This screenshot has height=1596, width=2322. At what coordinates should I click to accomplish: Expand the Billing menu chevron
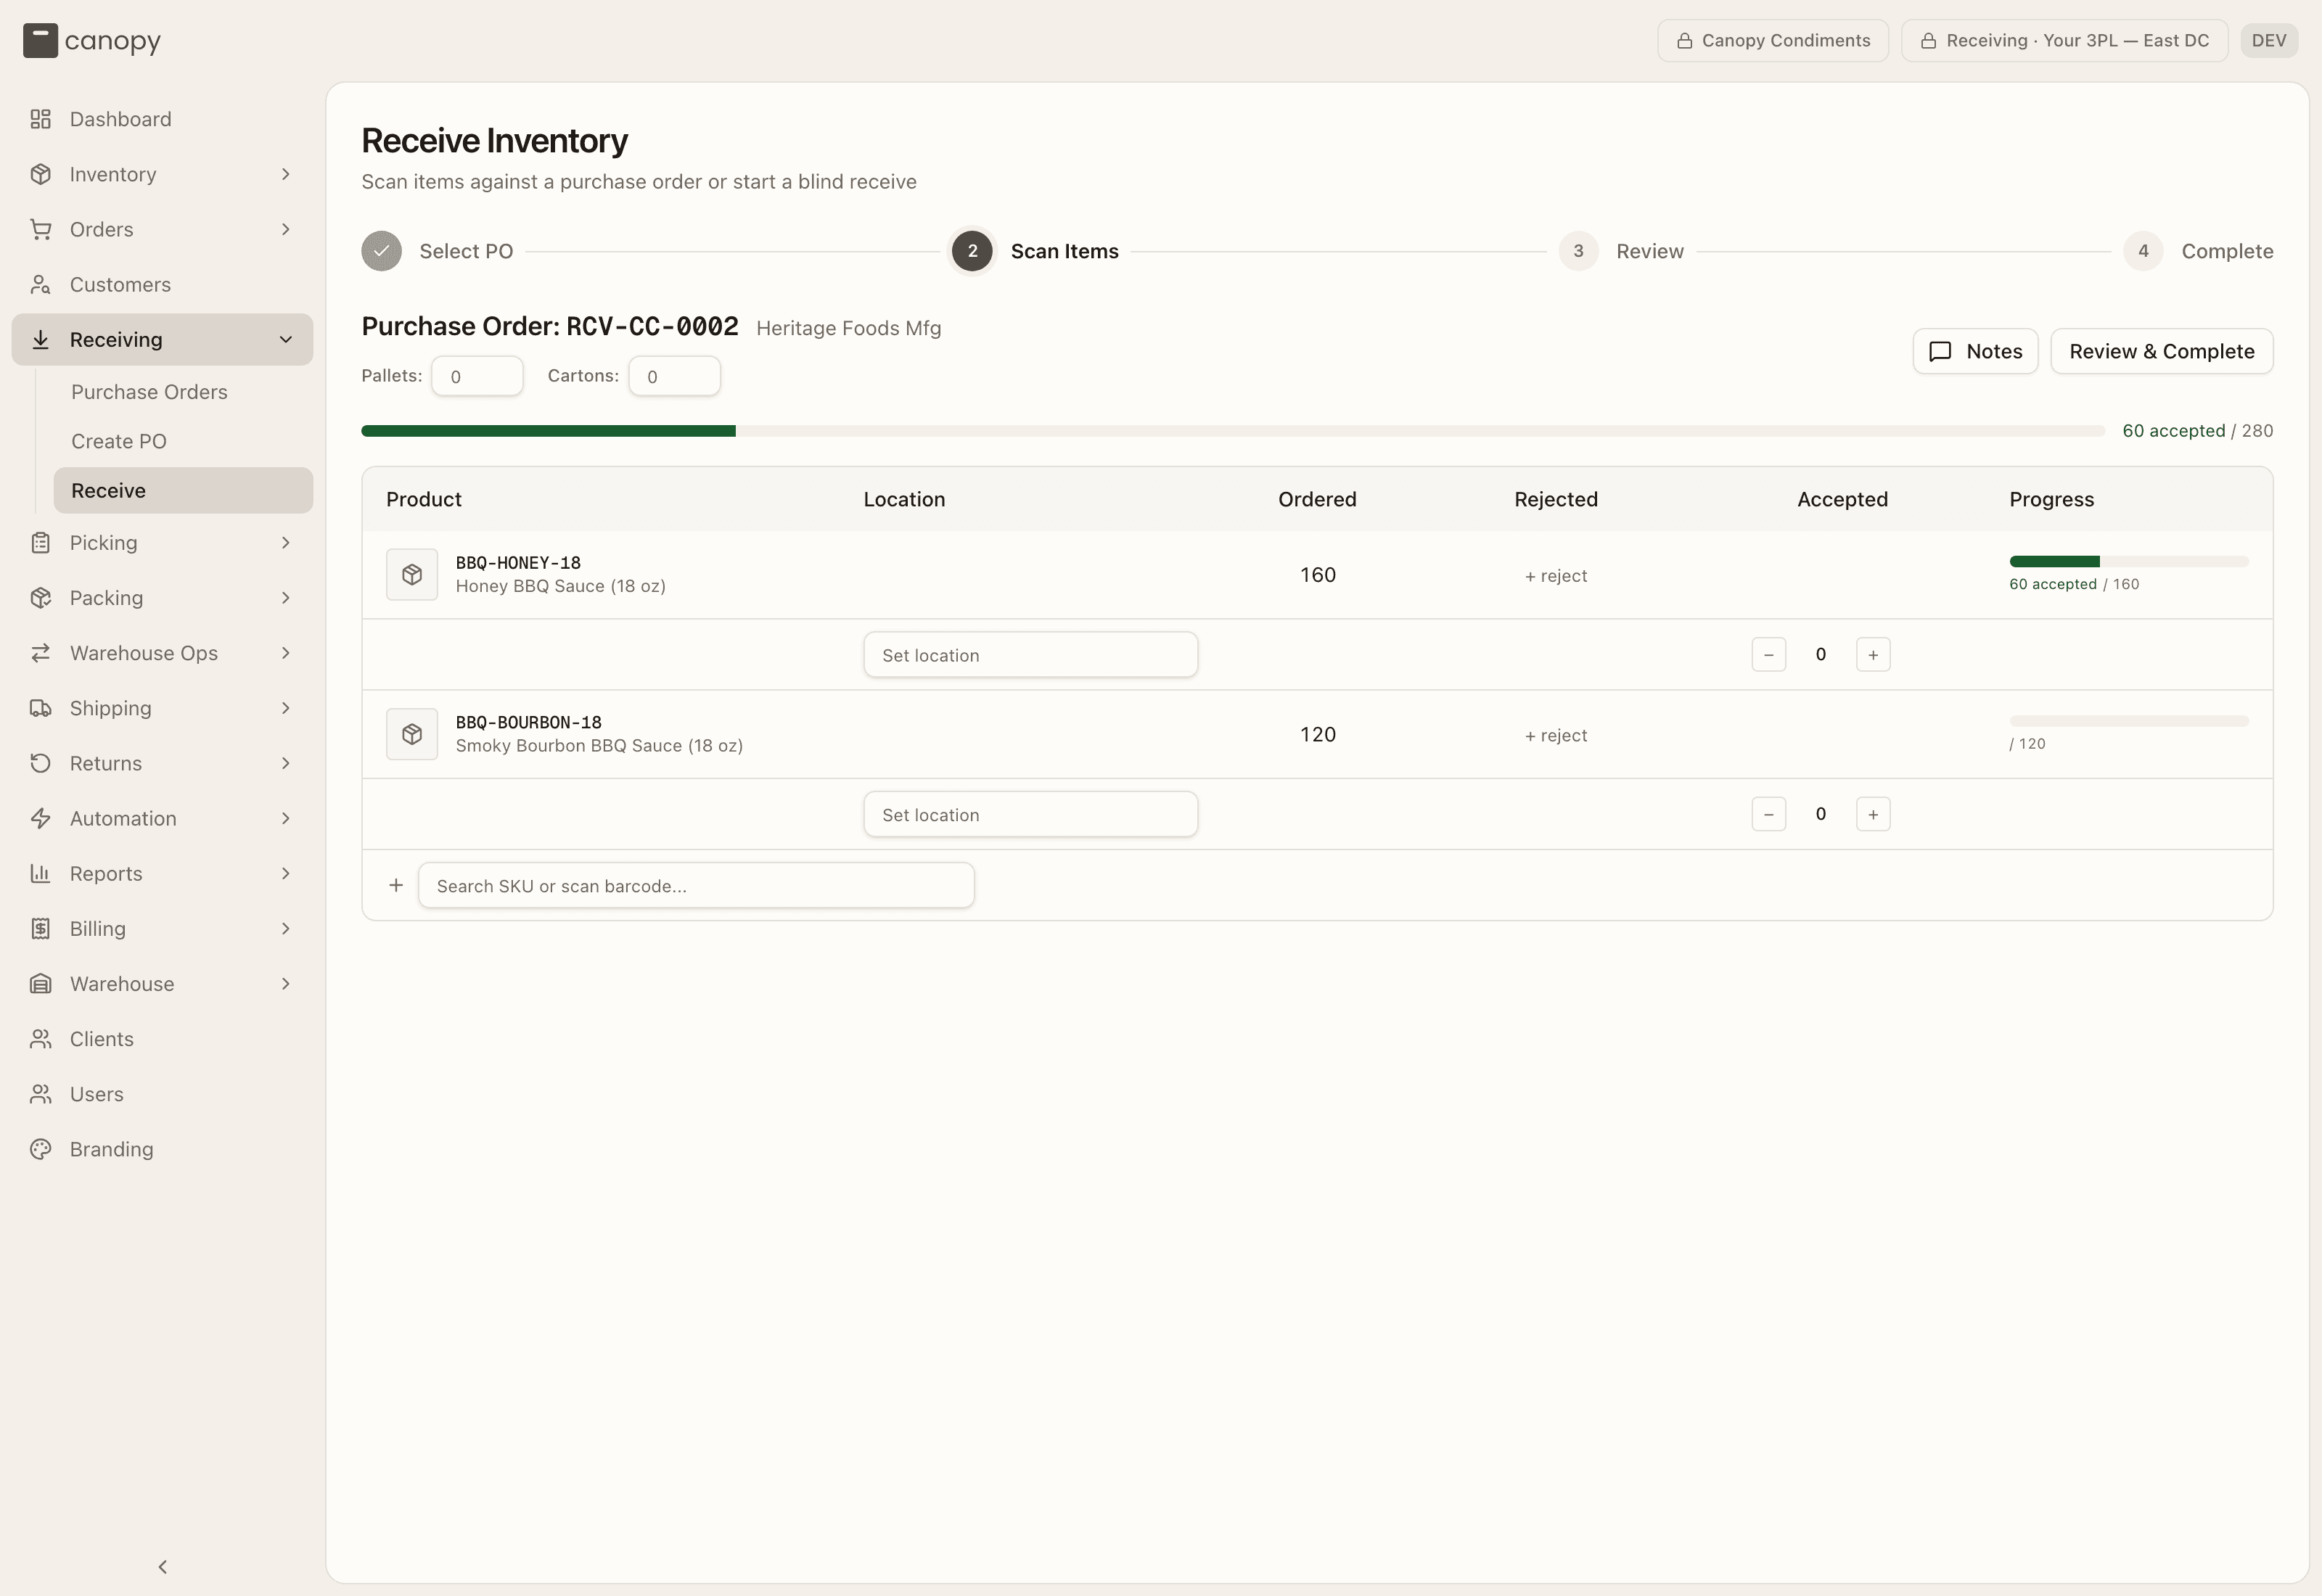[x=286, y=929]
